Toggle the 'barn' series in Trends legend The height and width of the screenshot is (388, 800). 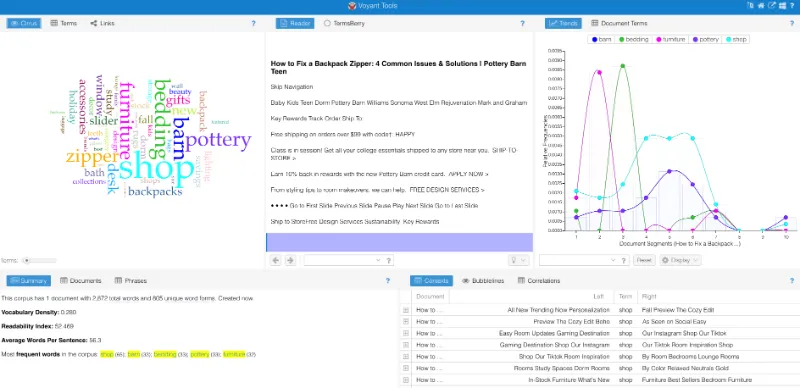coord(601,39)
